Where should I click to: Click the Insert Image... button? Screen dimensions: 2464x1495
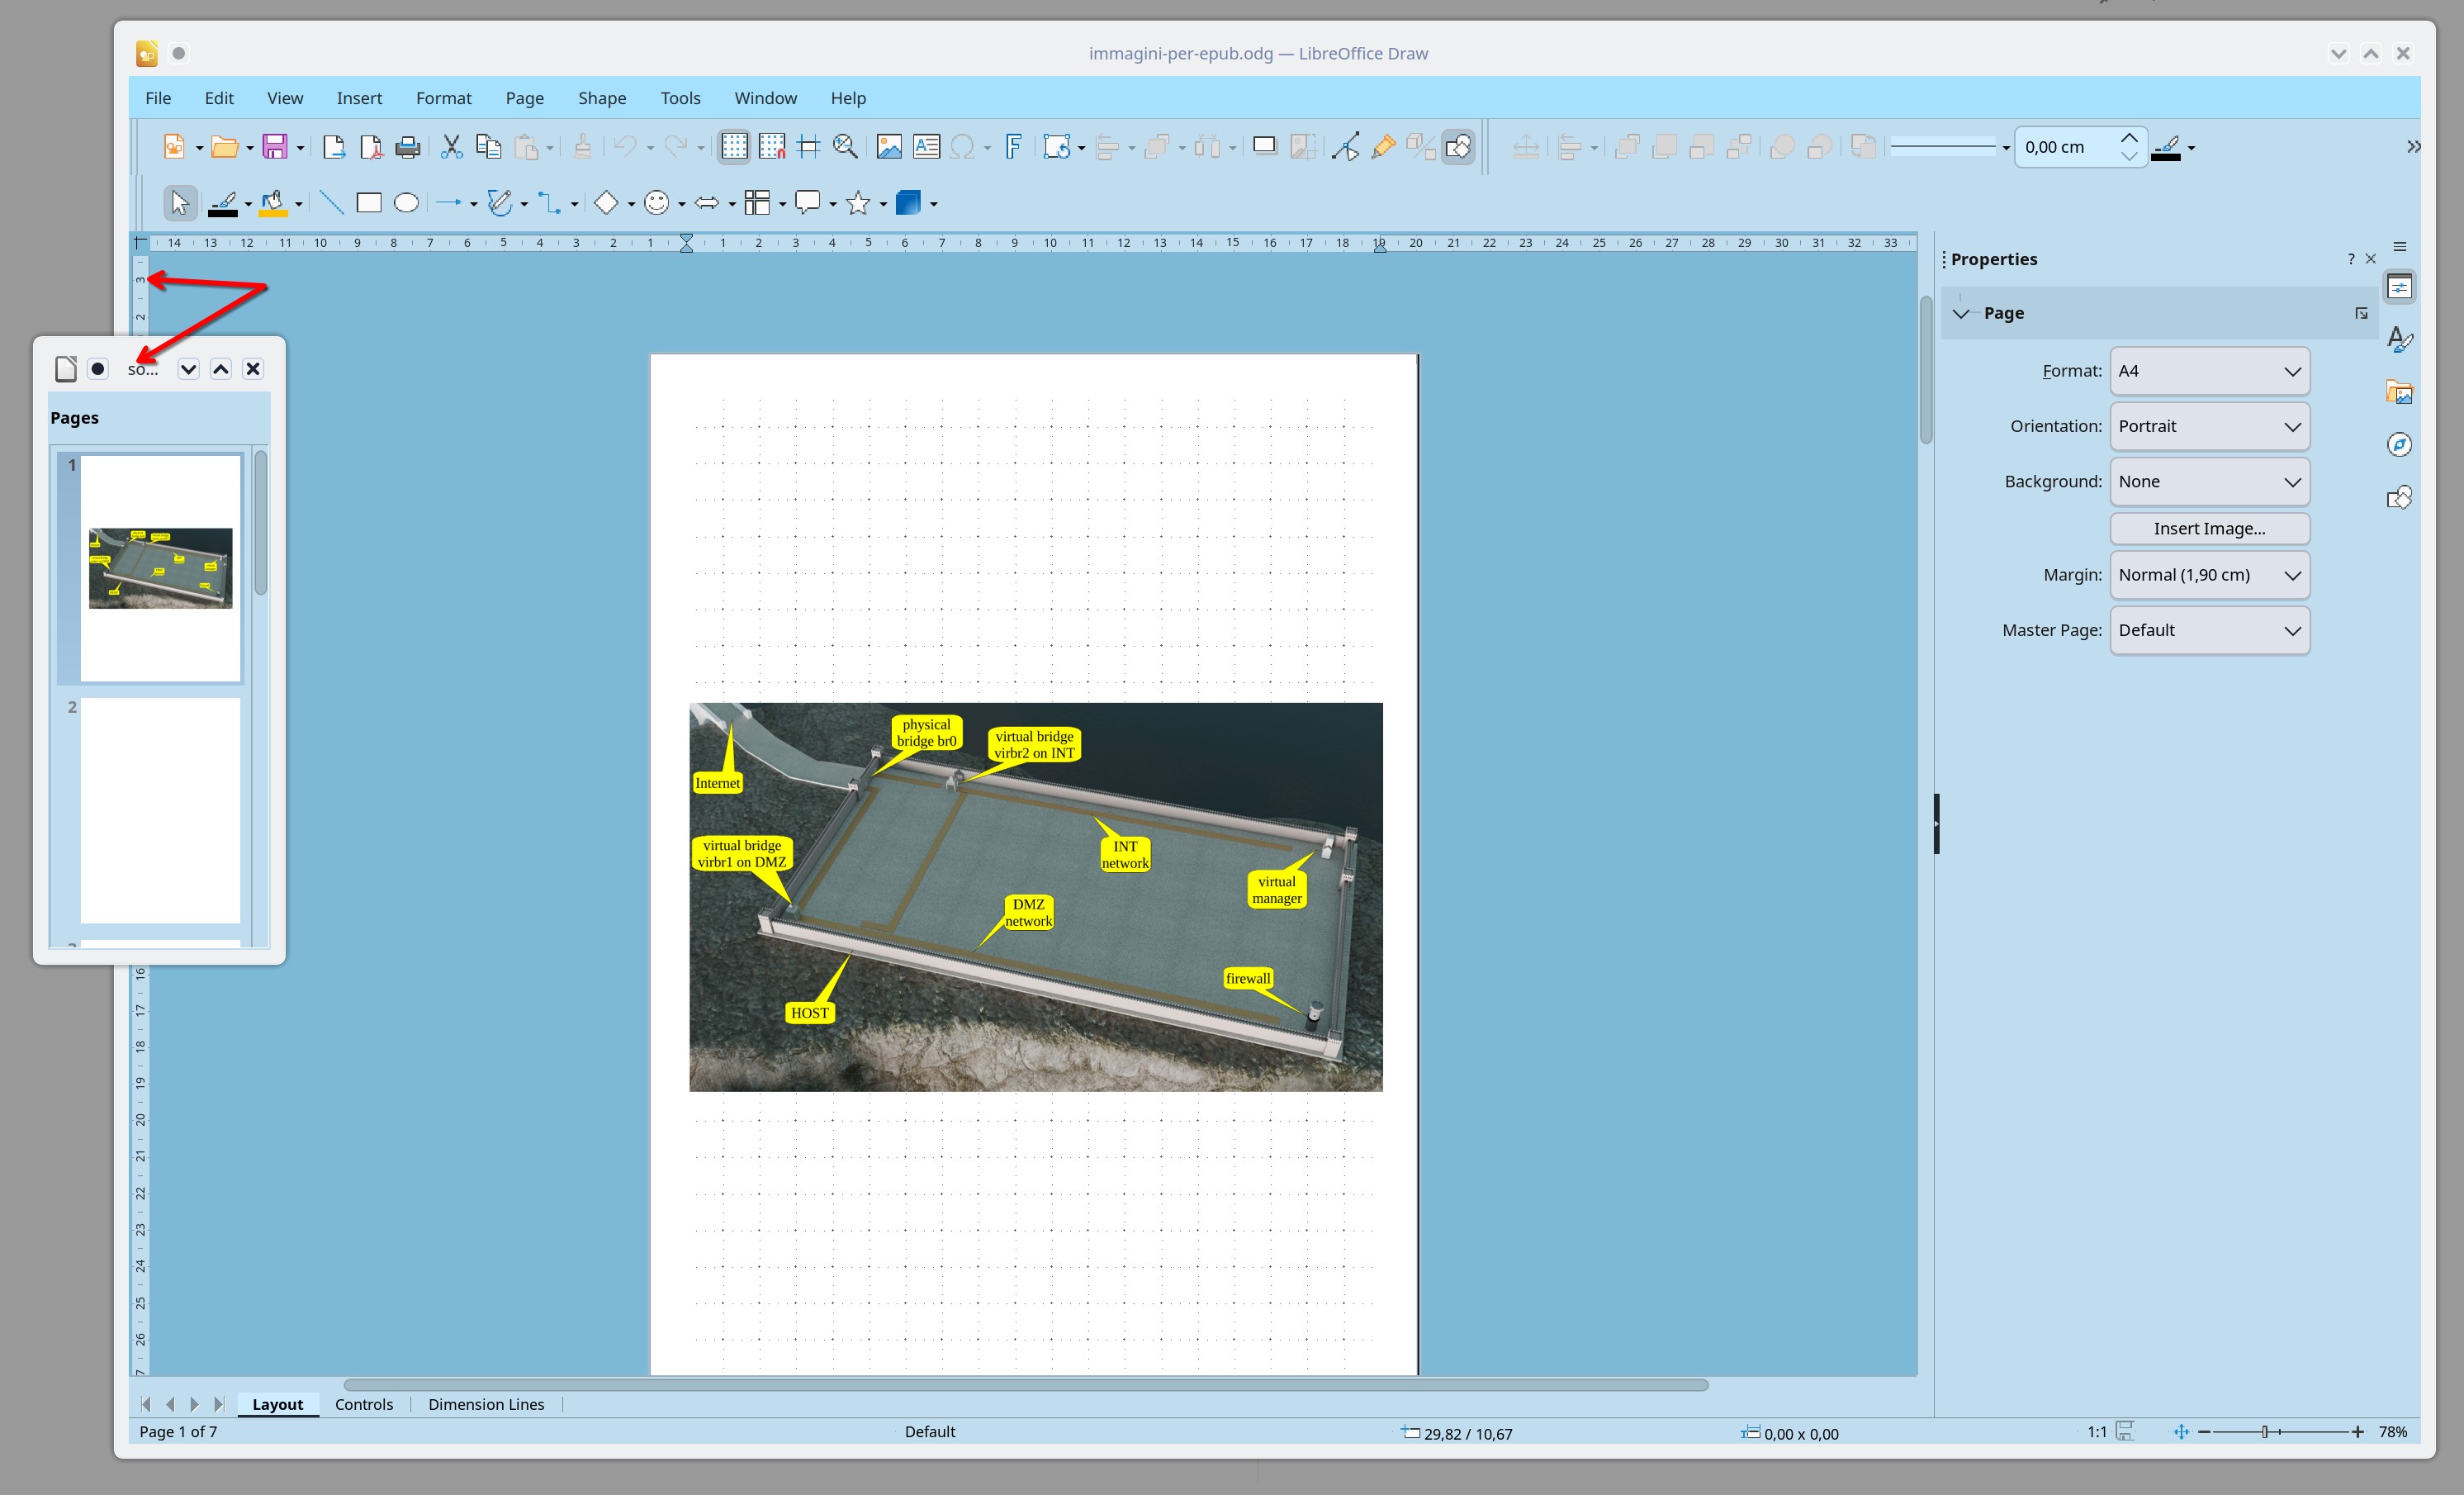2209,528
